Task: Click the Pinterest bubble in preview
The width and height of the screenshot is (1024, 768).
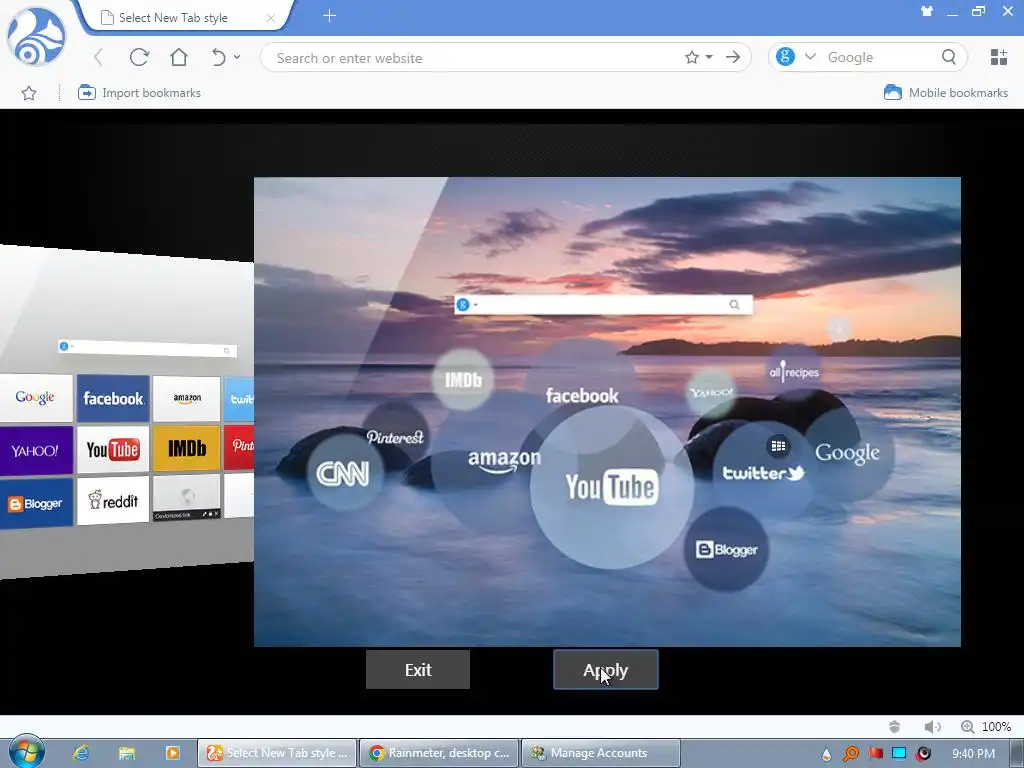Action: coord(395,437)
